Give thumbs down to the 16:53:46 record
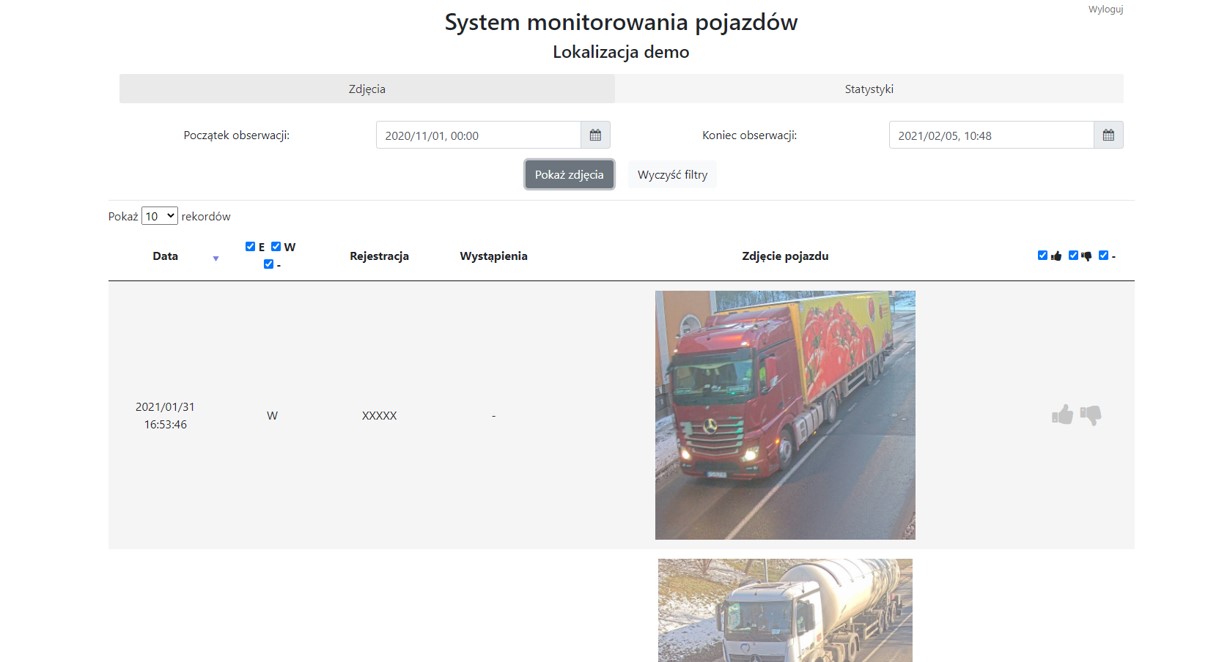 1091,415
